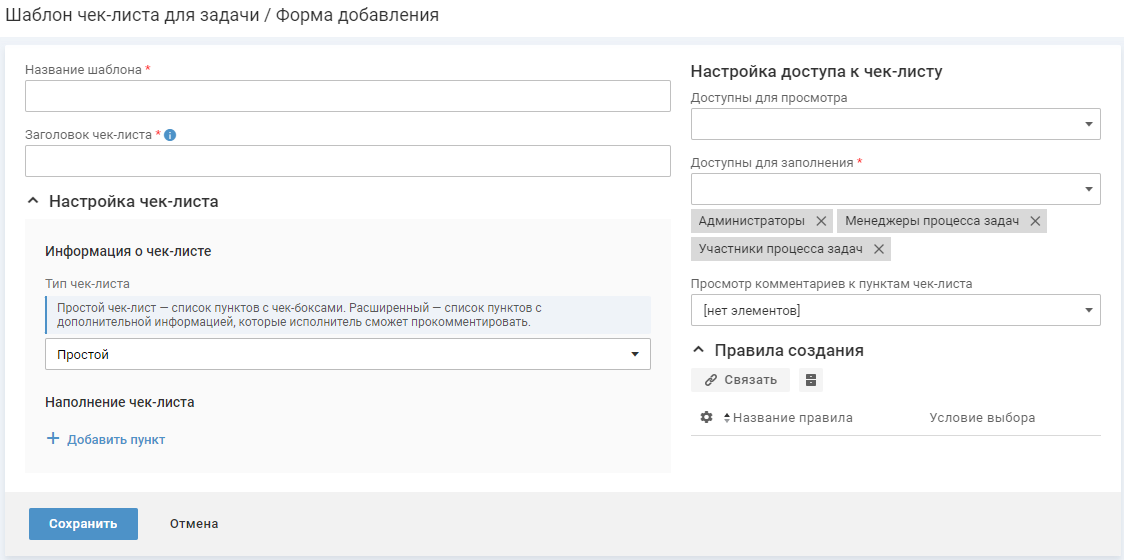This screenshot has height=560, width=1124.
Task: Collapse the Настройка чек-листа section
Action: coord(33,201)
